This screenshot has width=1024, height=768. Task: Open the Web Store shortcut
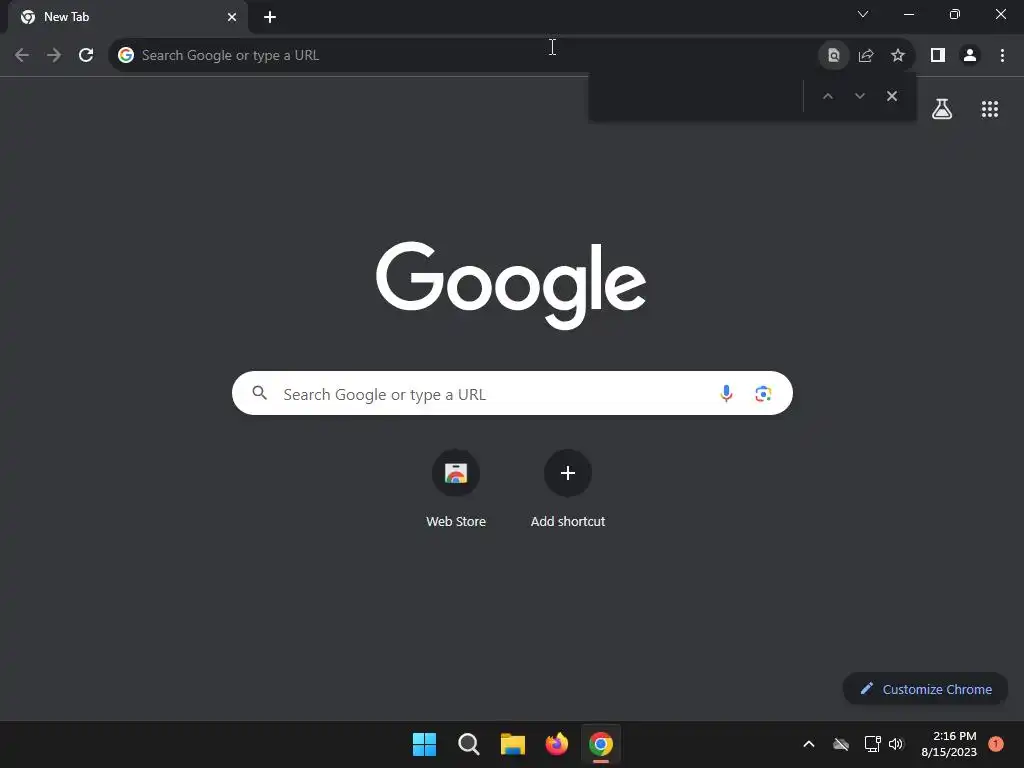[x=456, y=489]
